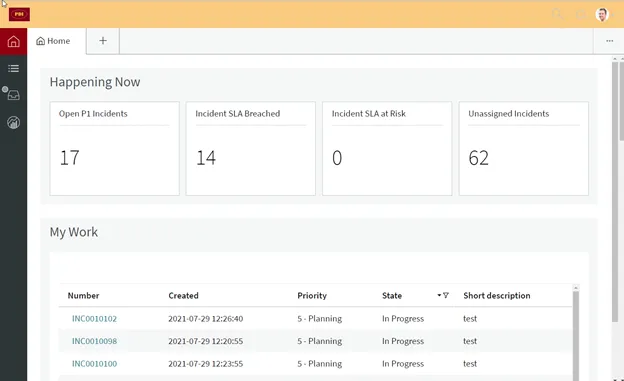Open the Unassigned Incidents card
Image resolution: width=624 pixels, height=381 pixels.
(524, 148)
